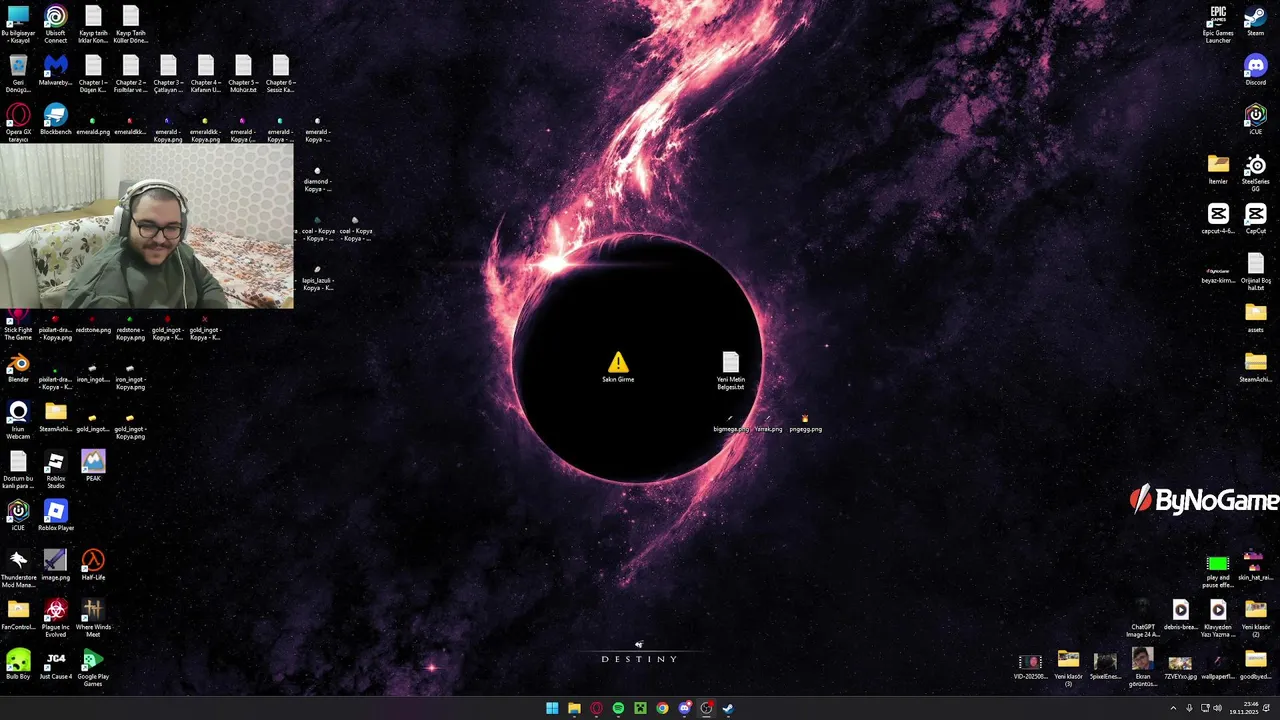Screen dimensions: 1280x720
Task: Select the Chapter 2 text file
Action: click(x=131, y=74)
